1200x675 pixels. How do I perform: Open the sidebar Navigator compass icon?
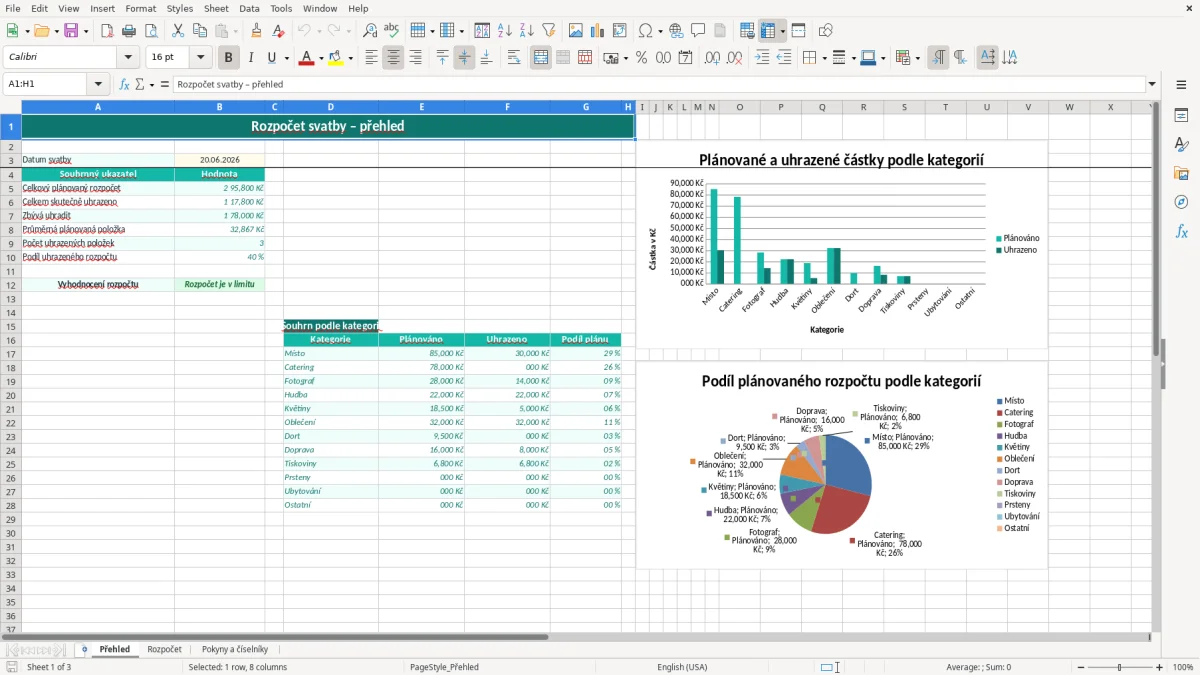pos(1181,202)
